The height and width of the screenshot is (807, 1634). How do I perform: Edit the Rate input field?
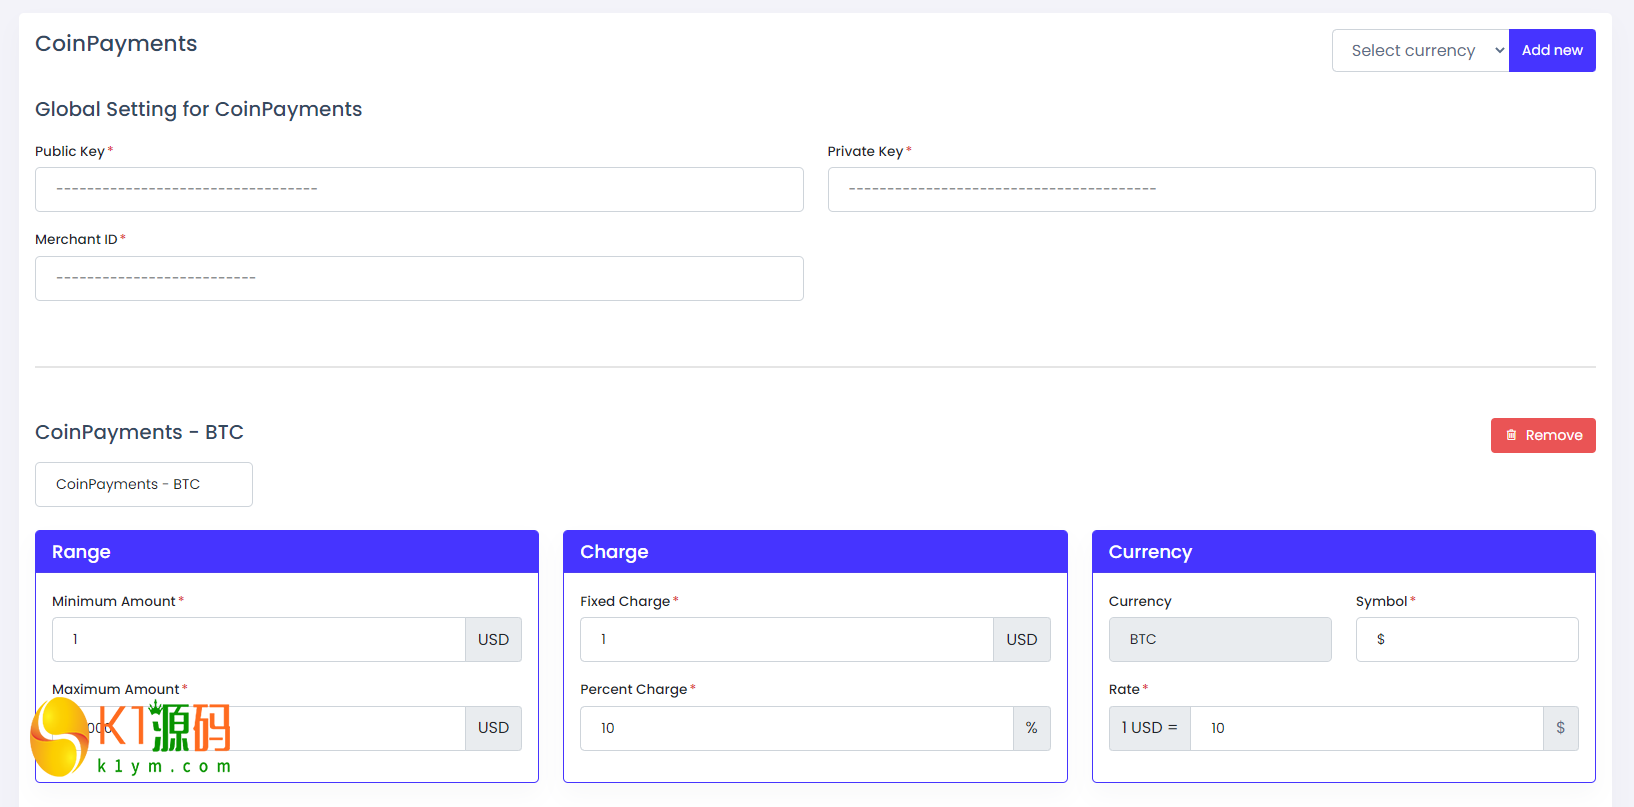(1366, 728)
